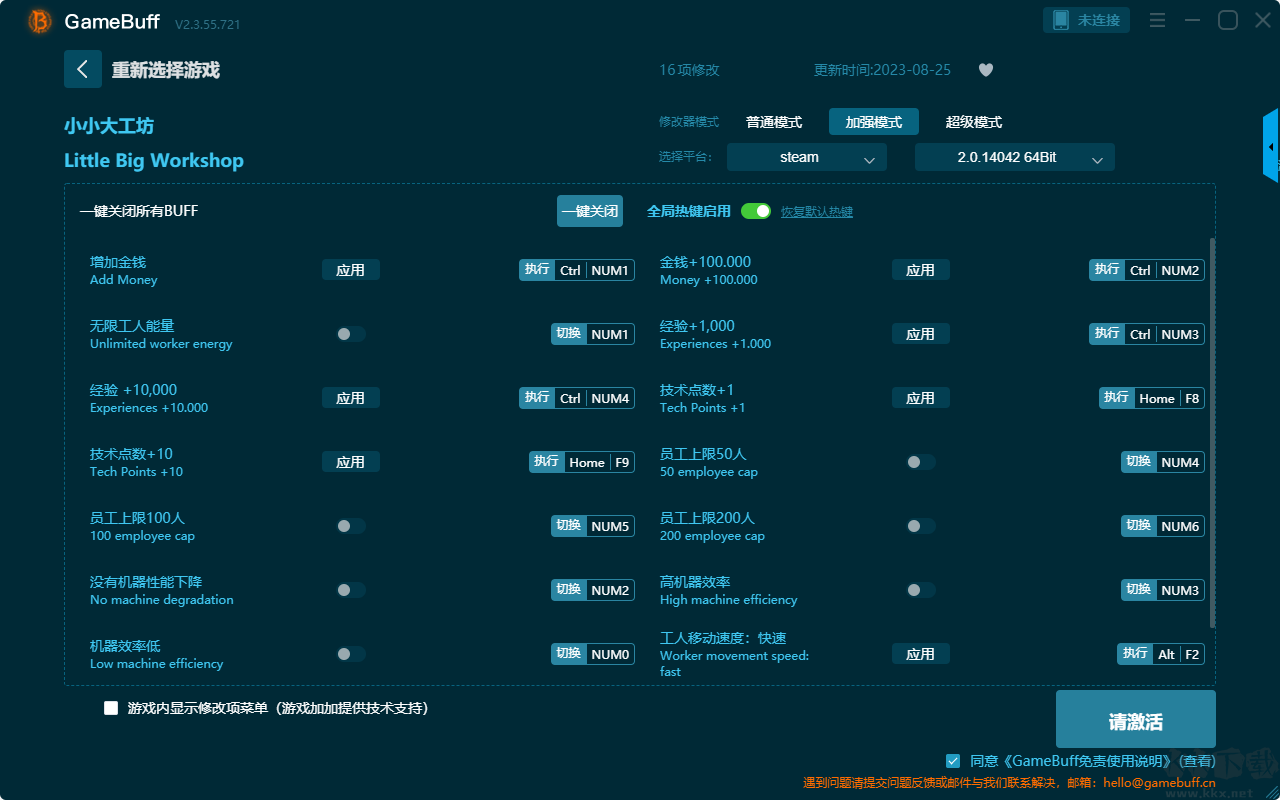Click the 16项修改 count text
1280x800 pixels.
(689, 70)
